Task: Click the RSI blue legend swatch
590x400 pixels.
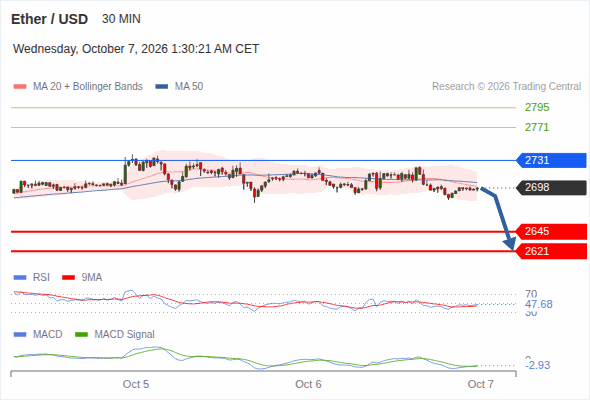Action: (x=20, y=278)
